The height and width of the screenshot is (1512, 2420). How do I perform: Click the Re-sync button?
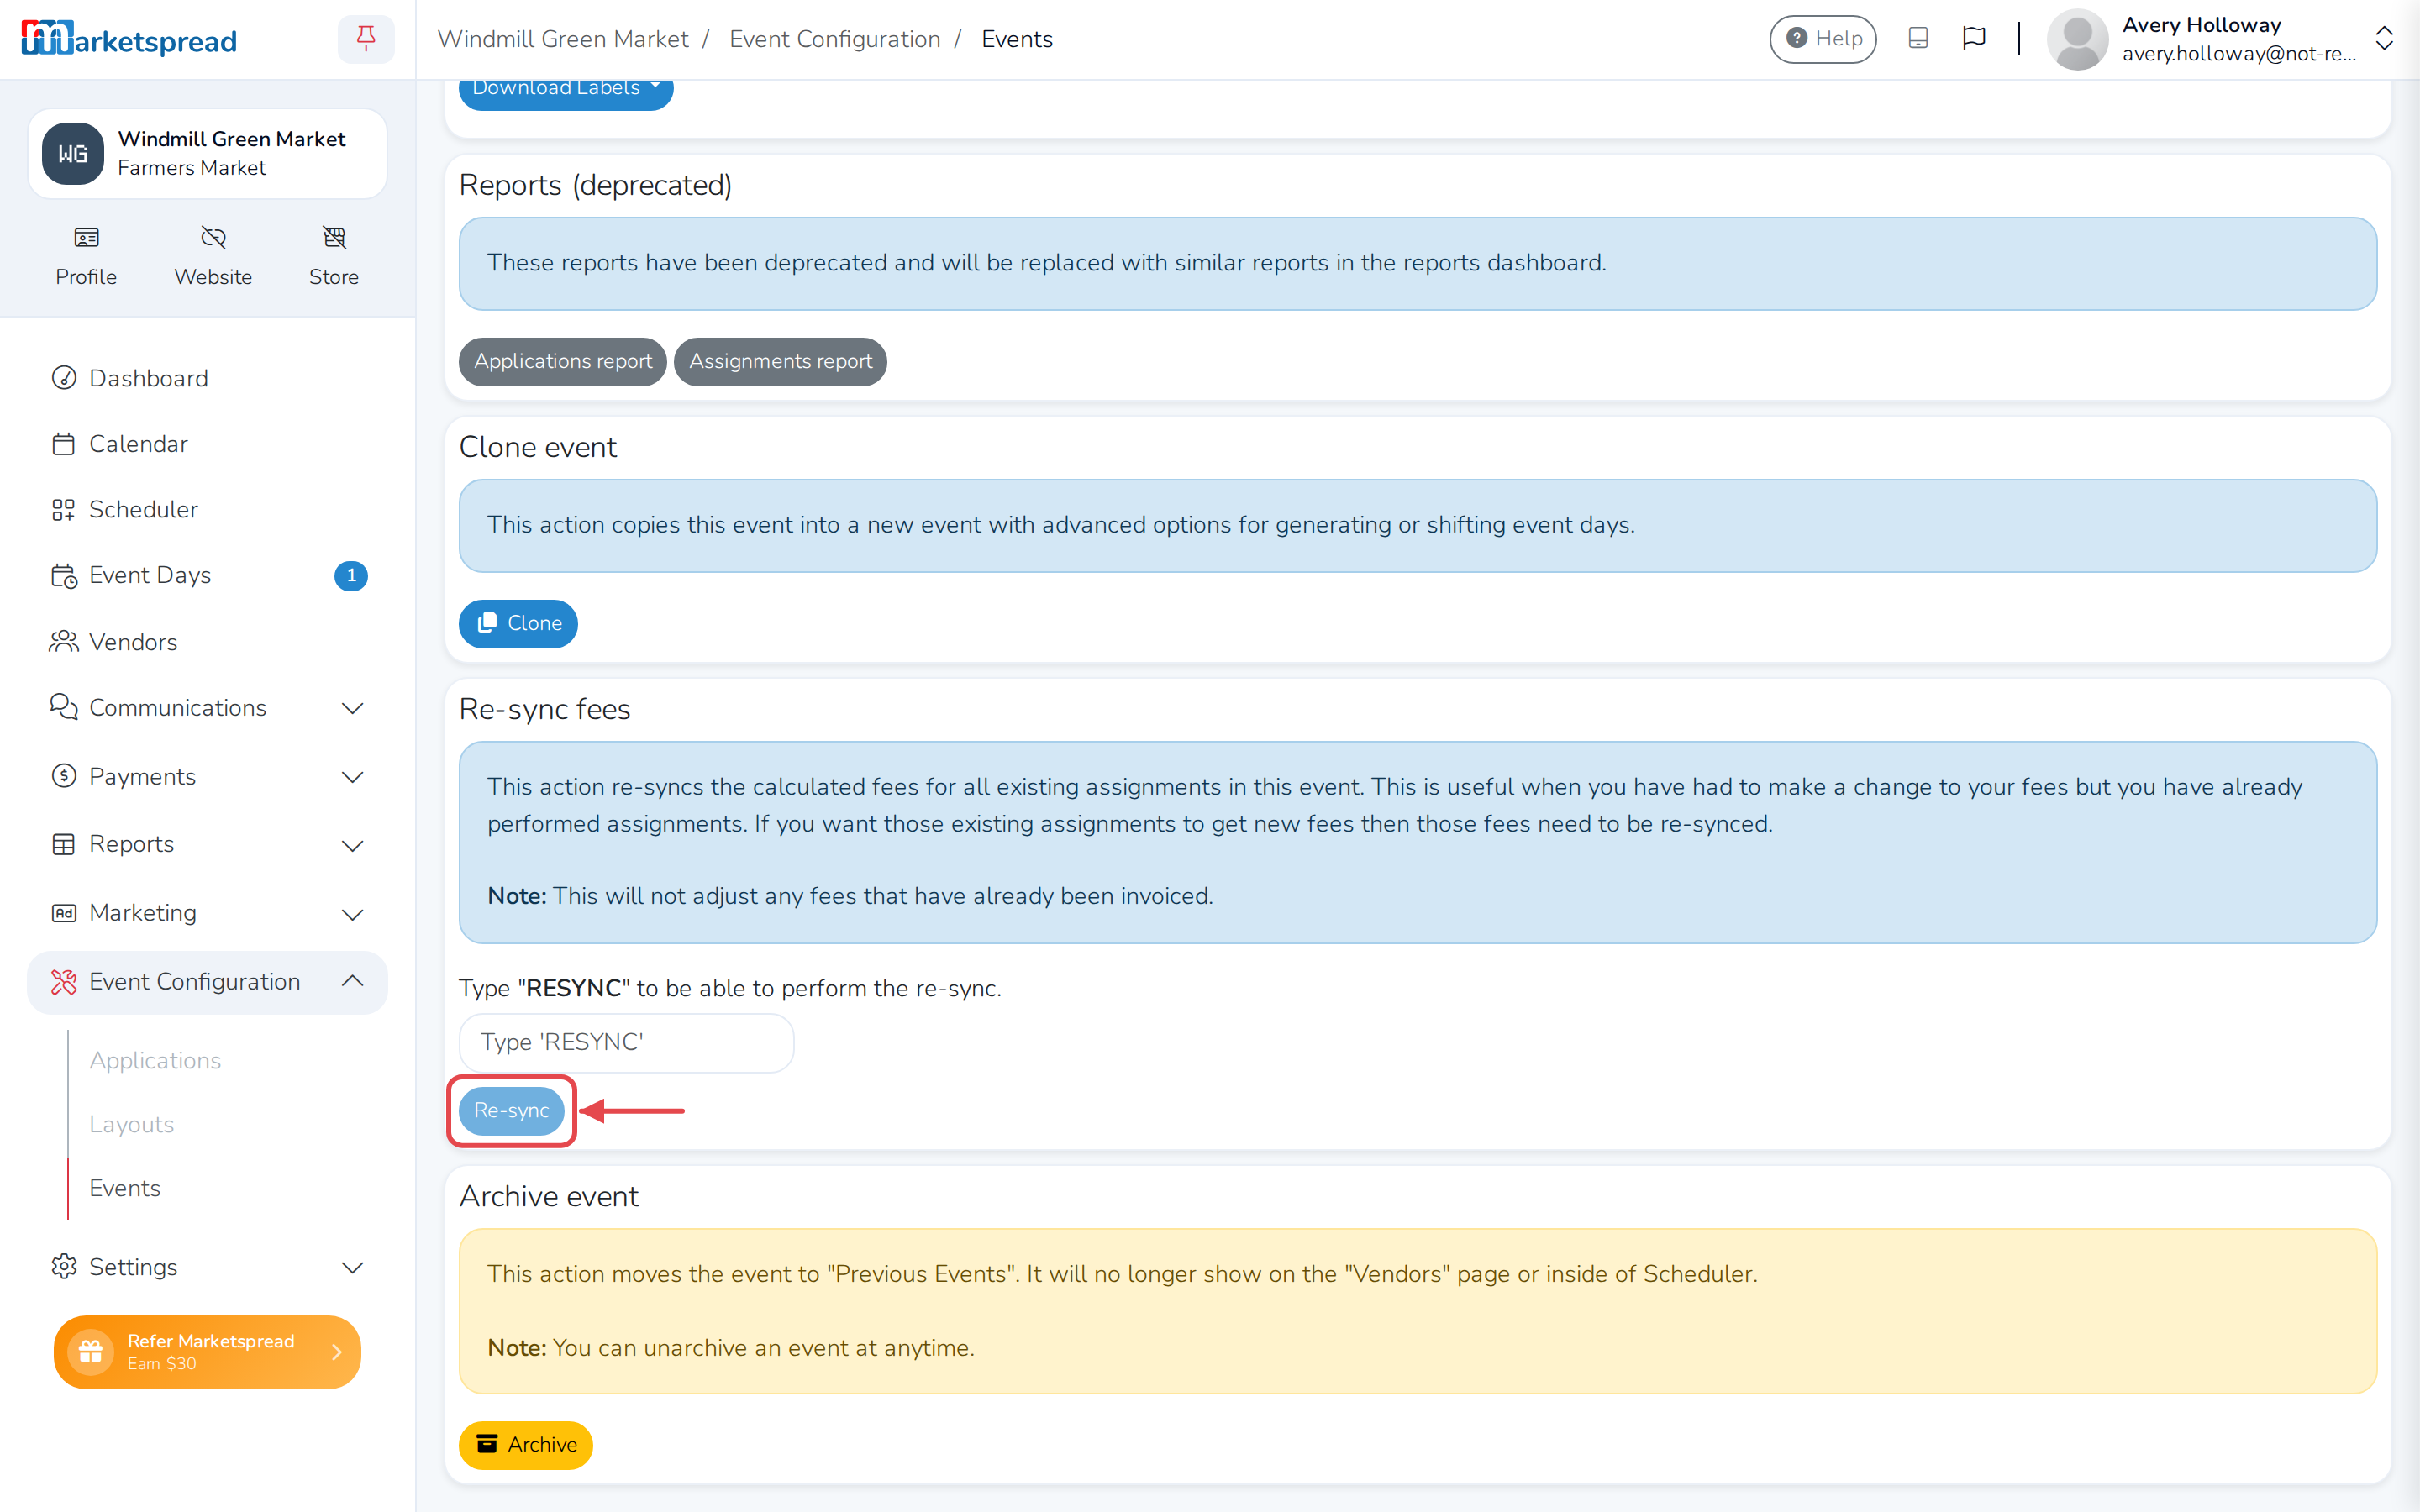(x=511, y=1111)
